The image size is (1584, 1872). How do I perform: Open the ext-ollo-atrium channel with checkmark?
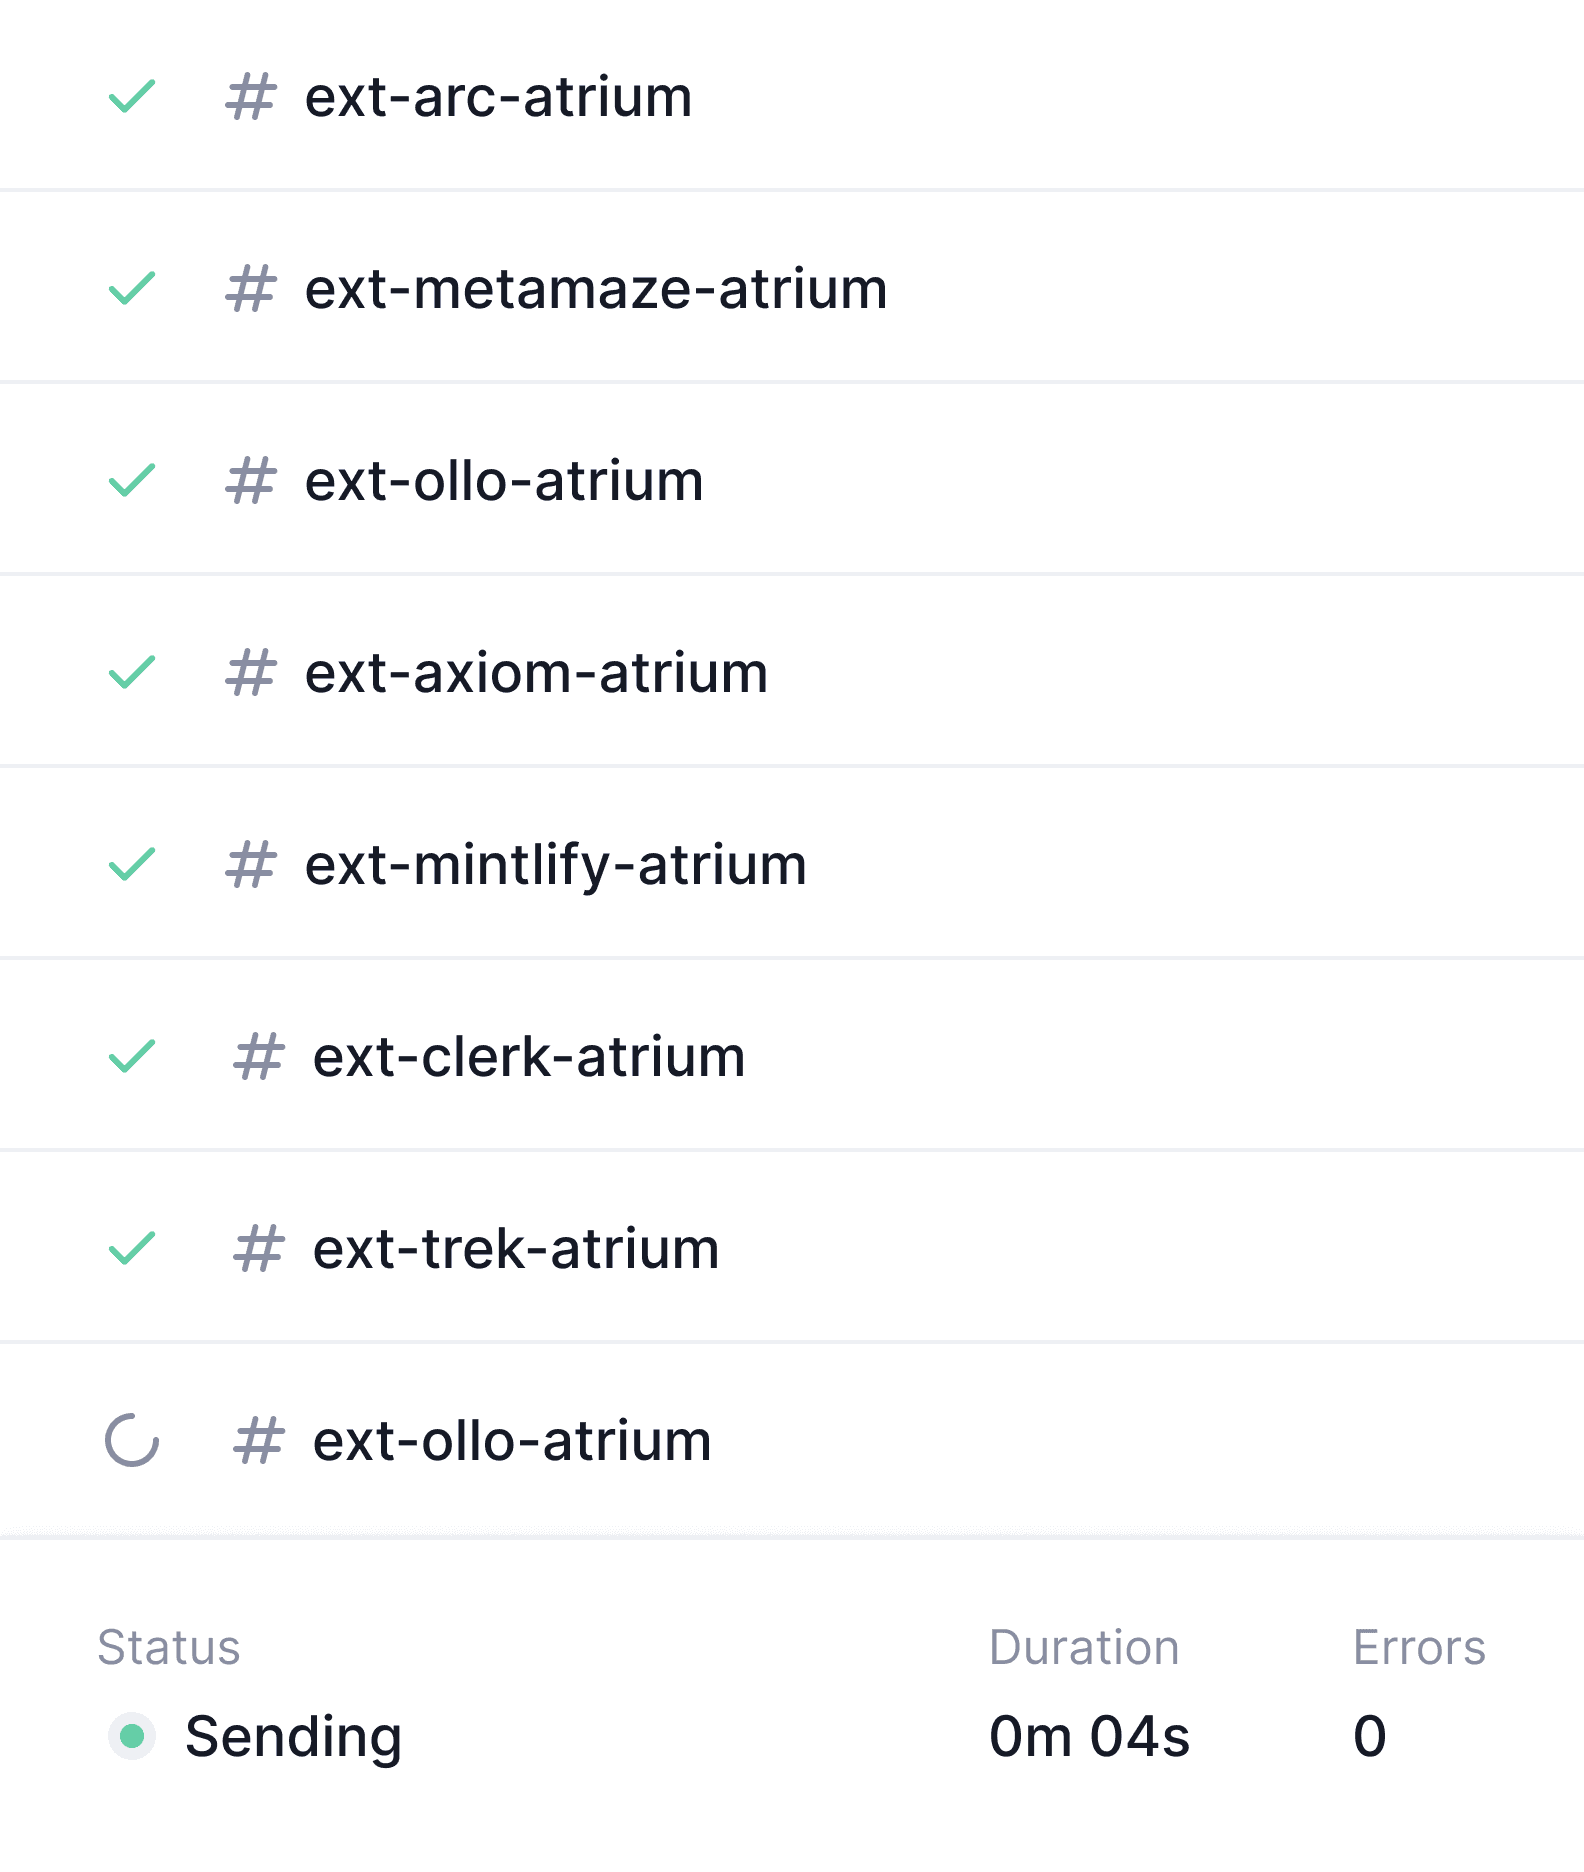(x=504, y=481)
